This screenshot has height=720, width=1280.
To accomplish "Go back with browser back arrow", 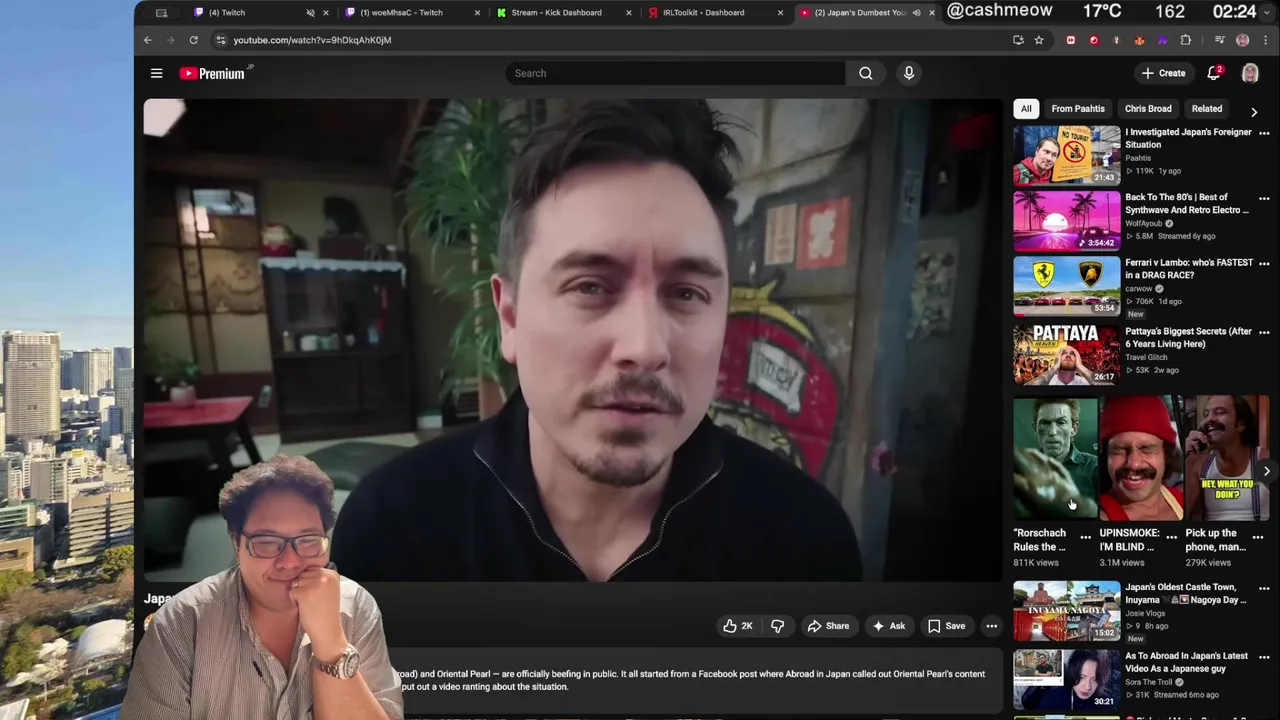I will [148, 40].
